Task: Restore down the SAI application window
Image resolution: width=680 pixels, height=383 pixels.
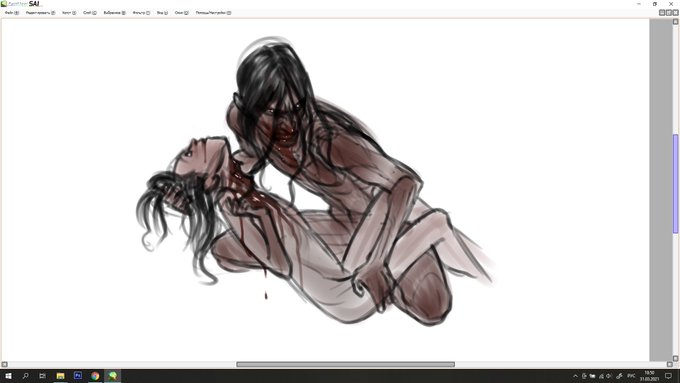Action: [655, 4]
